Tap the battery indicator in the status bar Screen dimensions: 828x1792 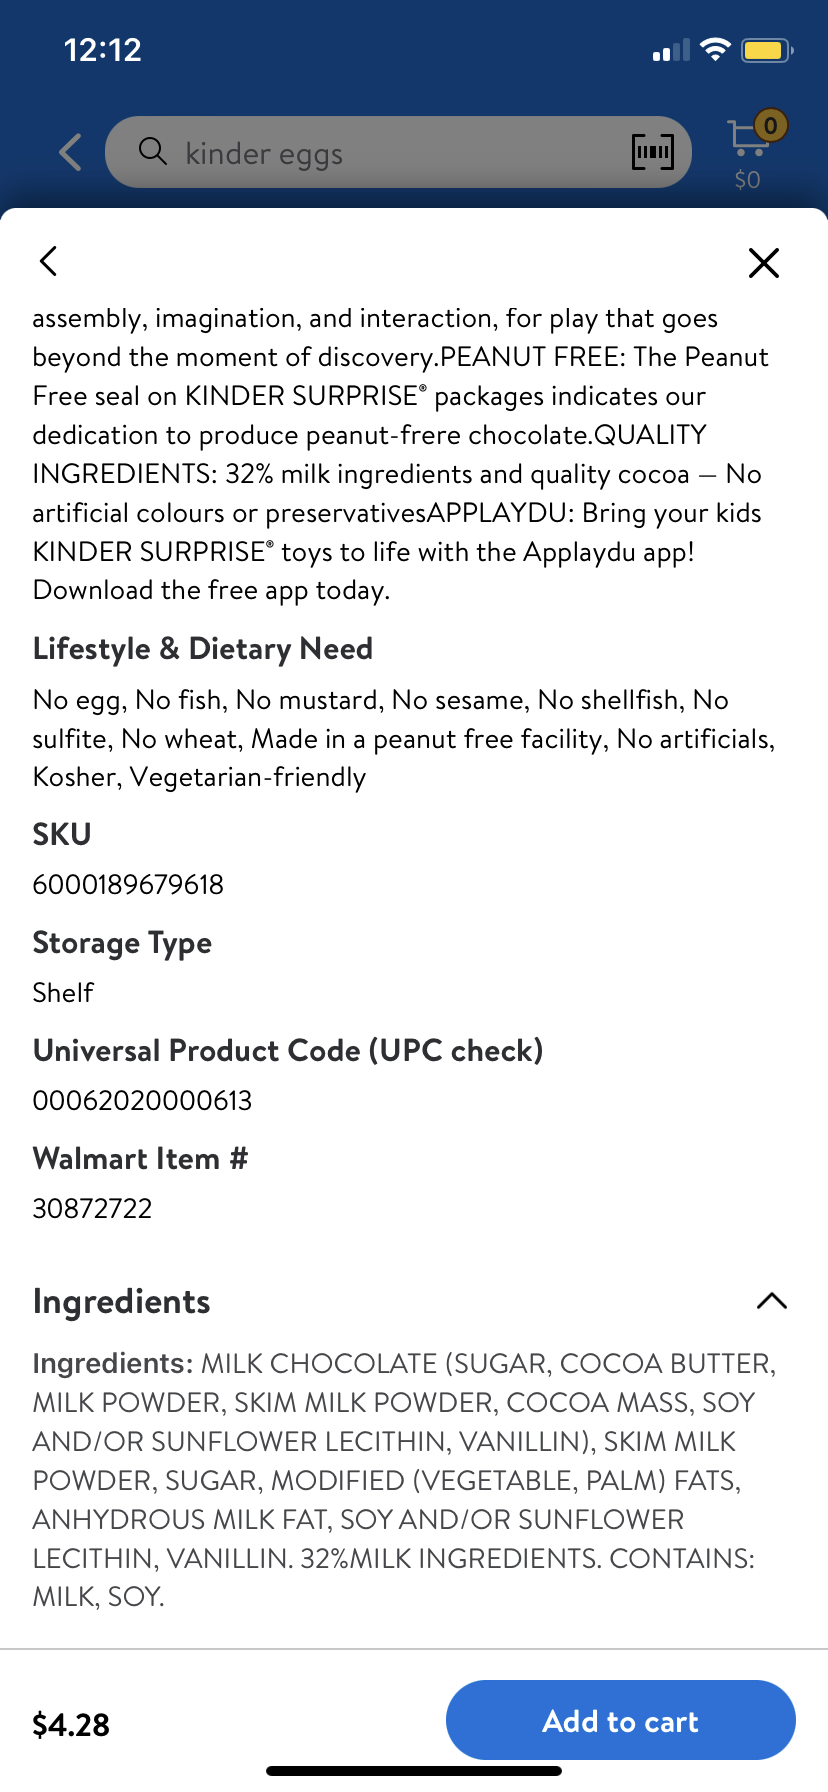pos(767,50)
